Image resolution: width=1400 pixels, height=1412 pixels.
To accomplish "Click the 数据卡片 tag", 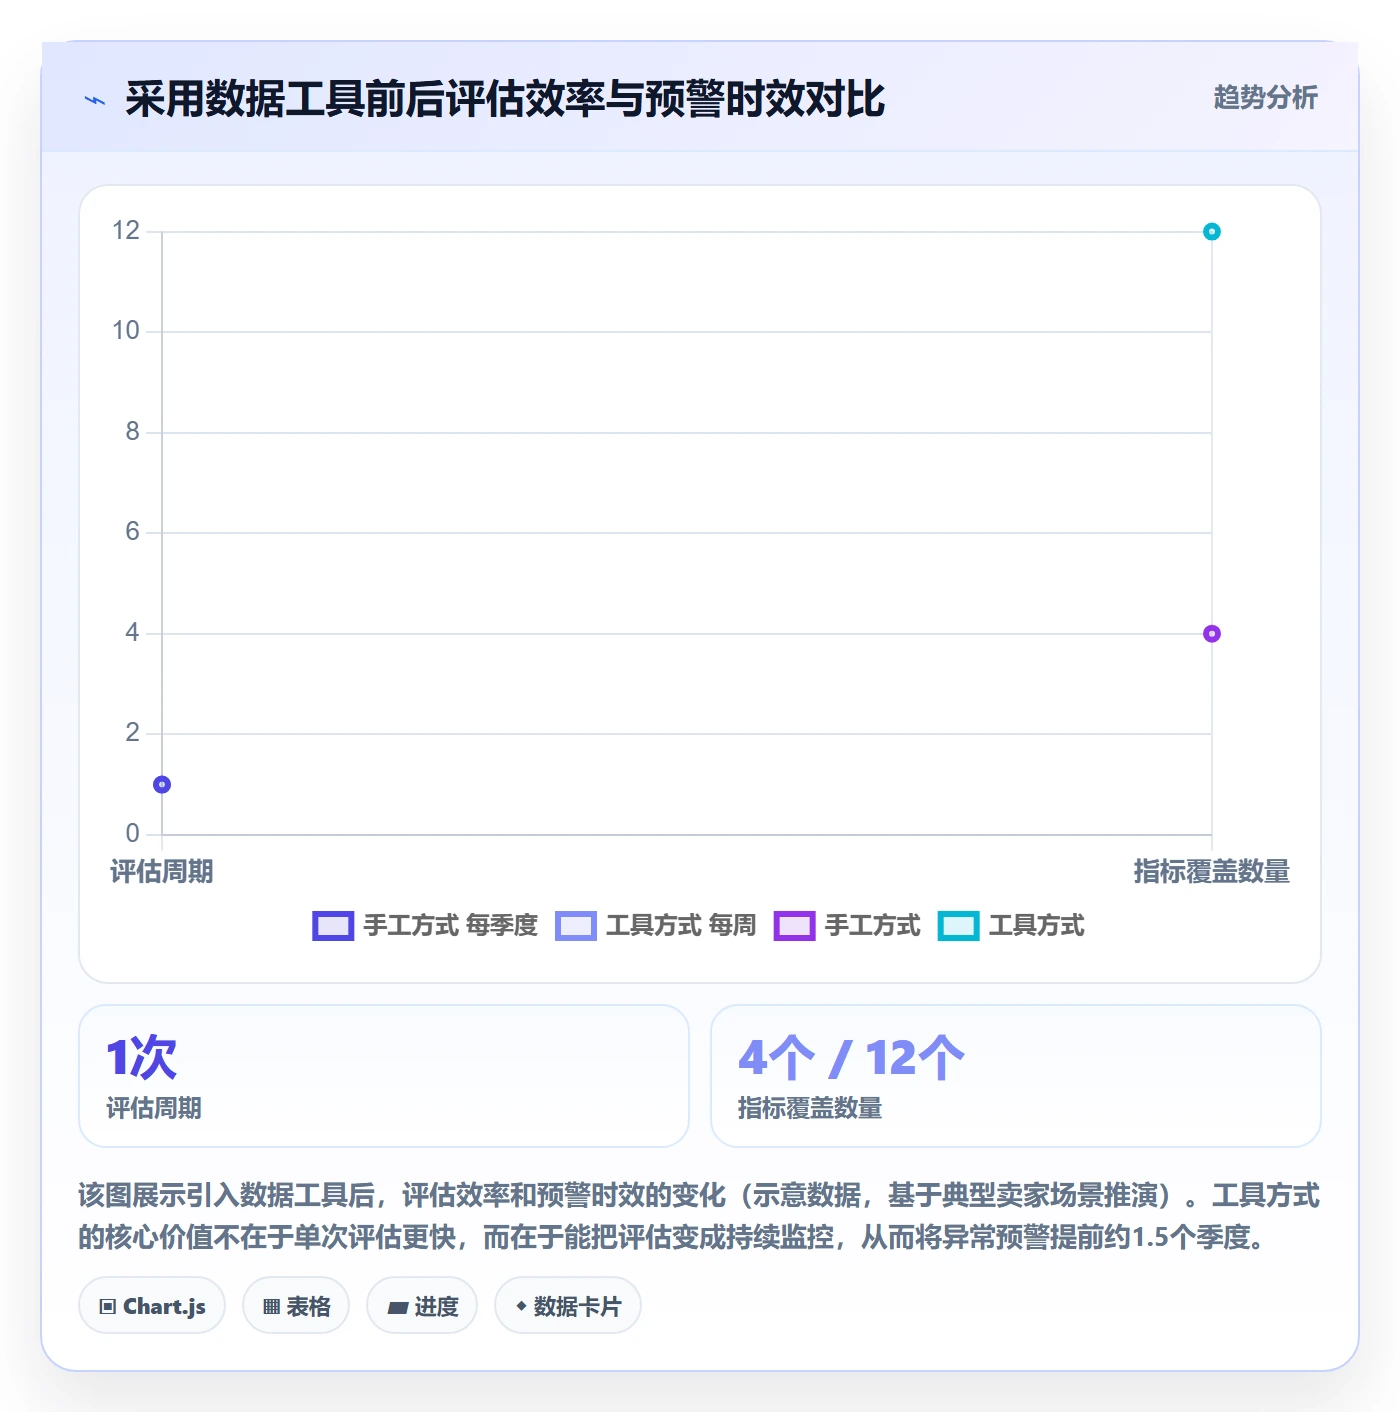I will coord(568,1306).
